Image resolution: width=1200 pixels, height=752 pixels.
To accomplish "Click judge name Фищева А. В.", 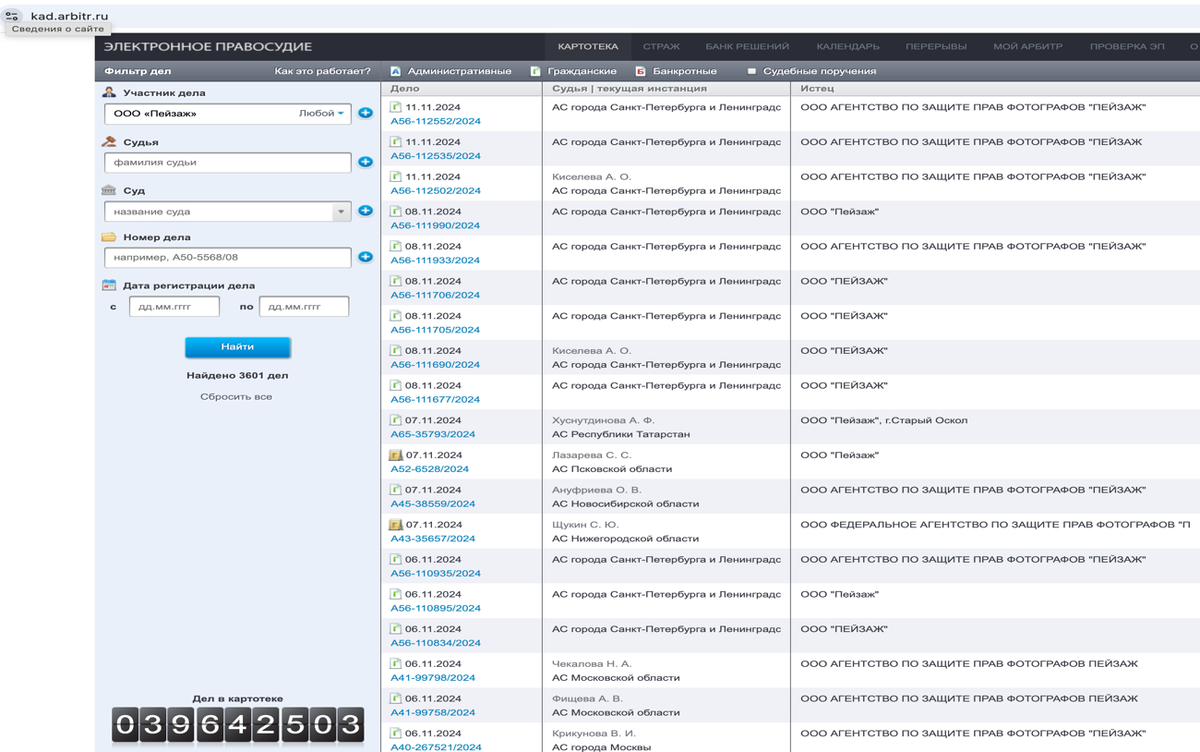I will click(588, 698).
